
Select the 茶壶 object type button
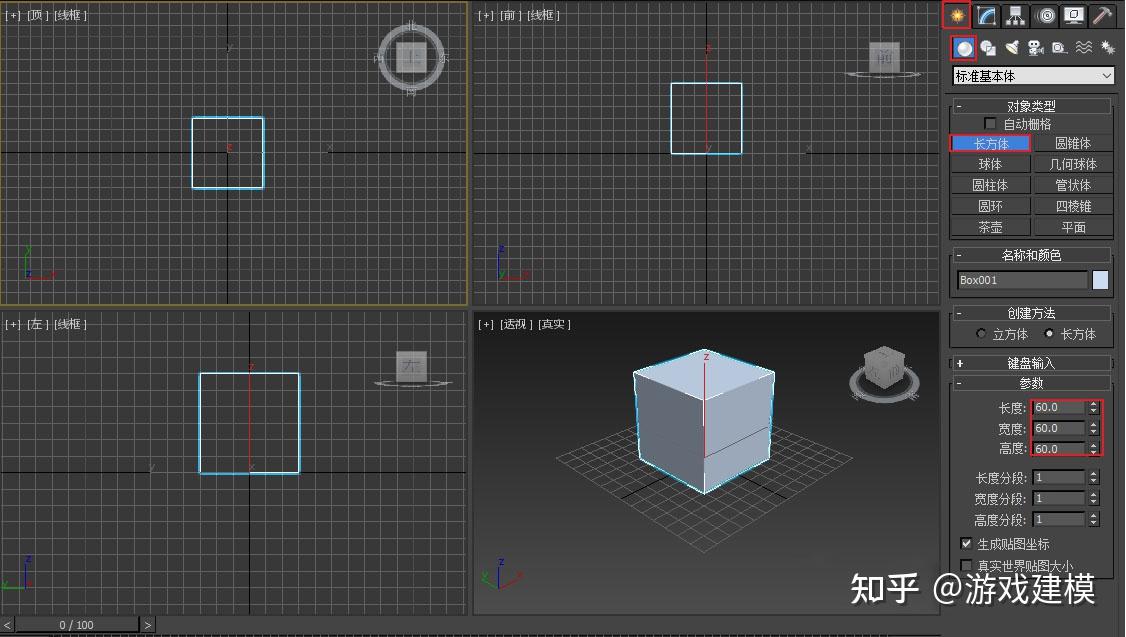989,226
